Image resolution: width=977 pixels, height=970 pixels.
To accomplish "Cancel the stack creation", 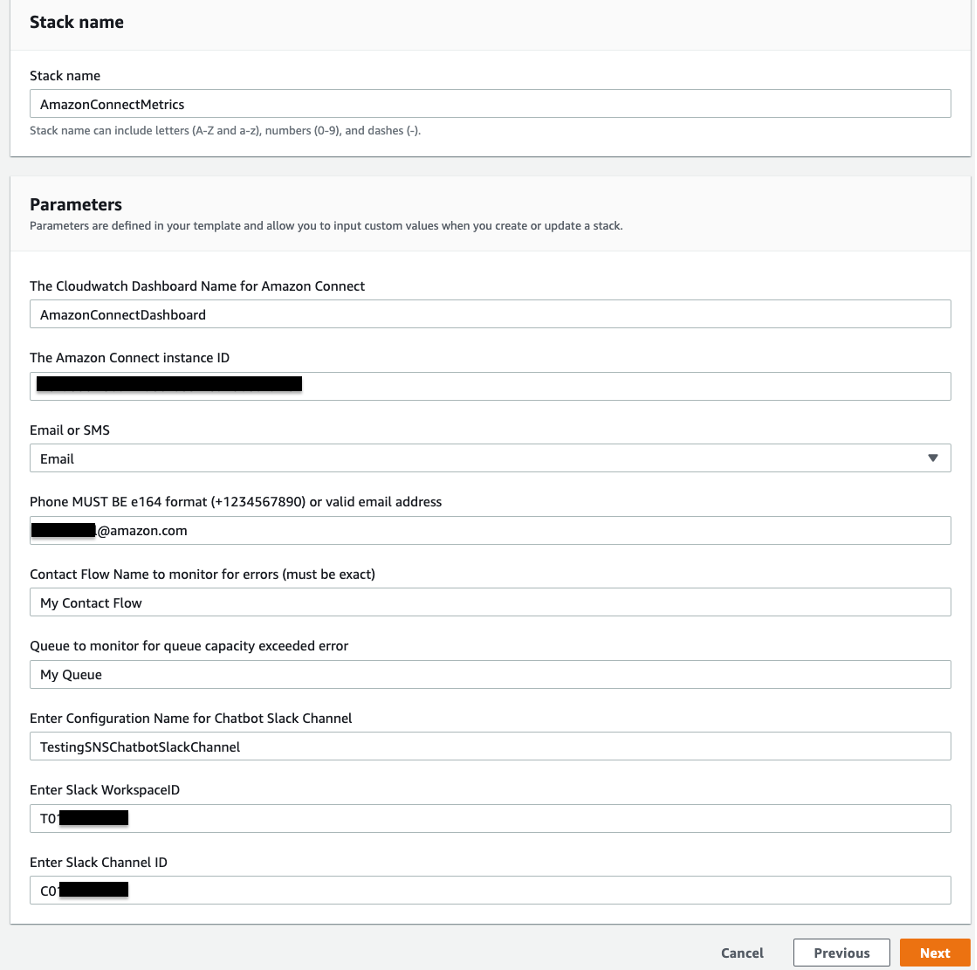I will tap(741, 953).
